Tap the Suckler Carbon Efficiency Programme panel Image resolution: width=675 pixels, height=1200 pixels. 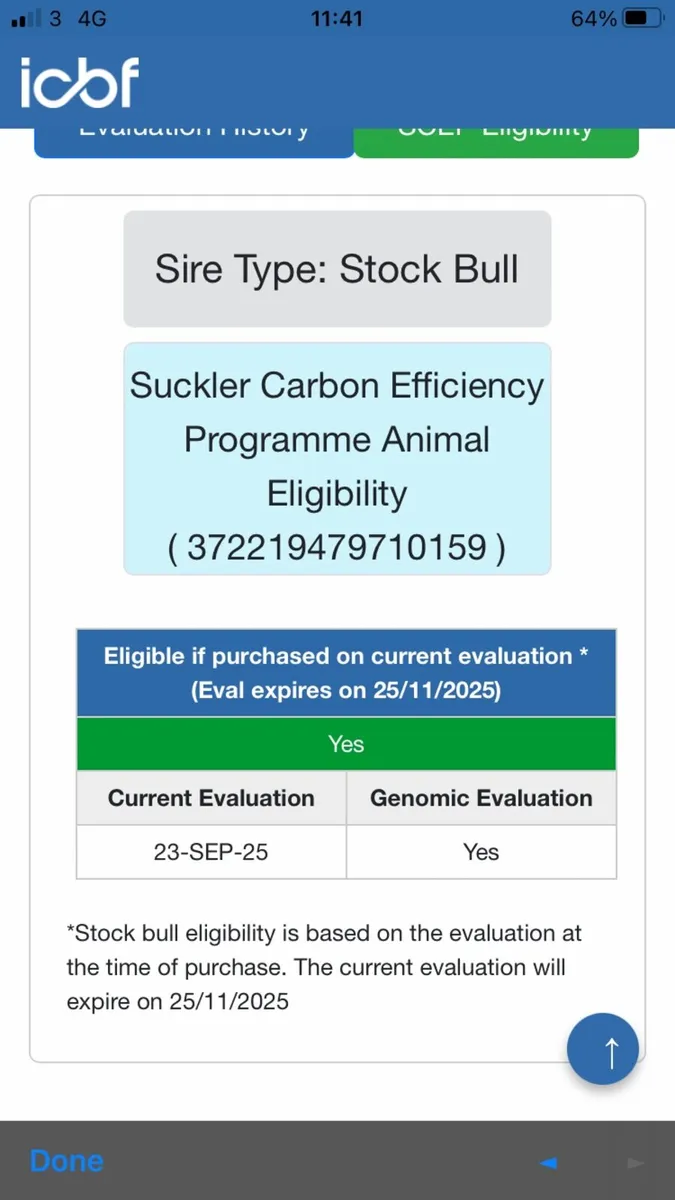pos(337,440)
